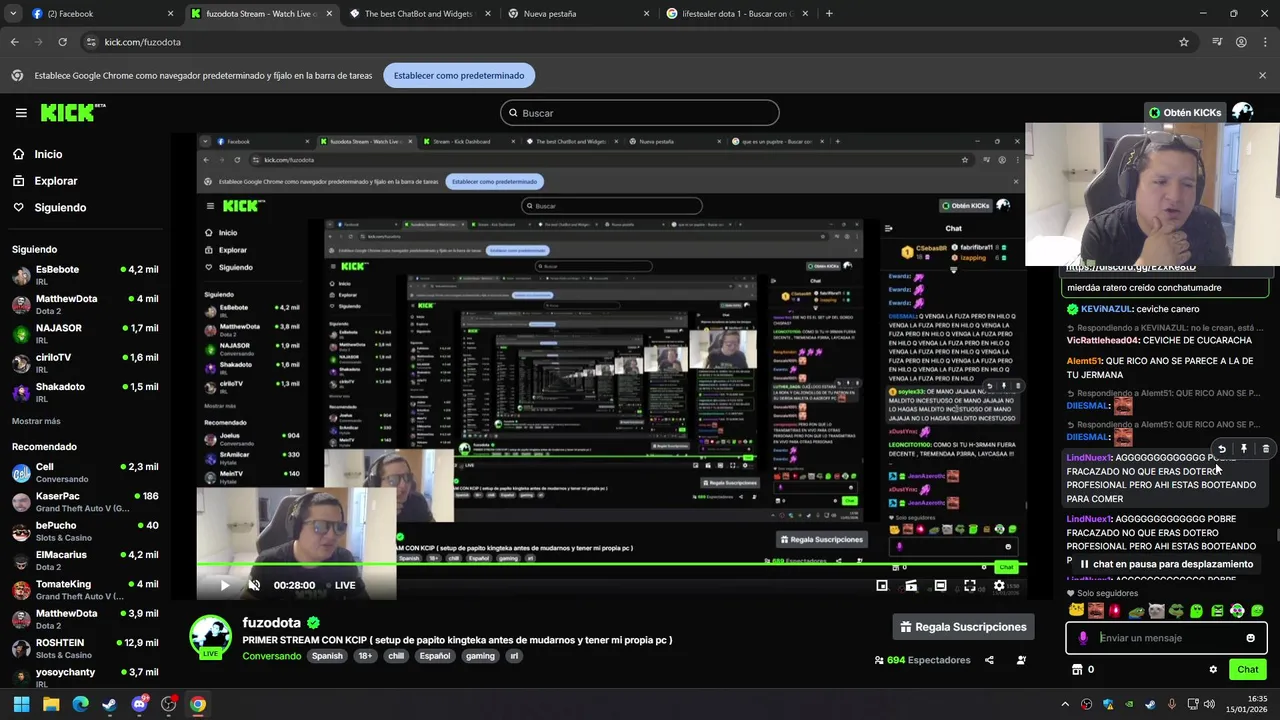Screen dimensions: 1280x720
Task: Send message with the green Chat button
Action: pyautogui.click(x=1247, y=670)
